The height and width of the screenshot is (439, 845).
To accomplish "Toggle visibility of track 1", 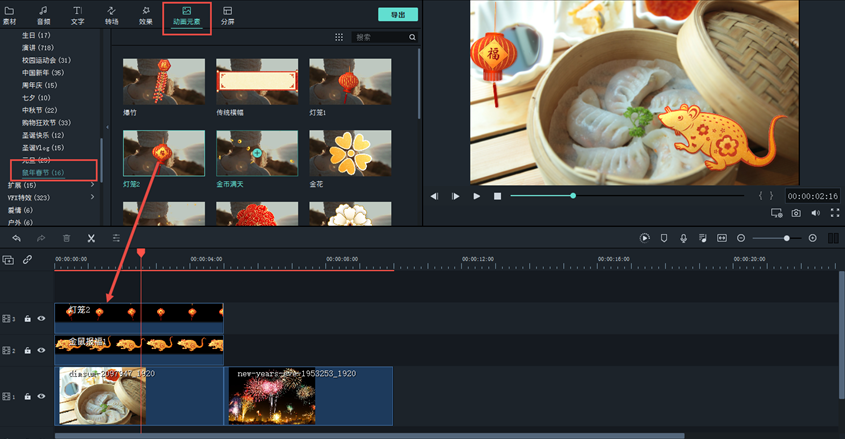I will click(41, 397).
